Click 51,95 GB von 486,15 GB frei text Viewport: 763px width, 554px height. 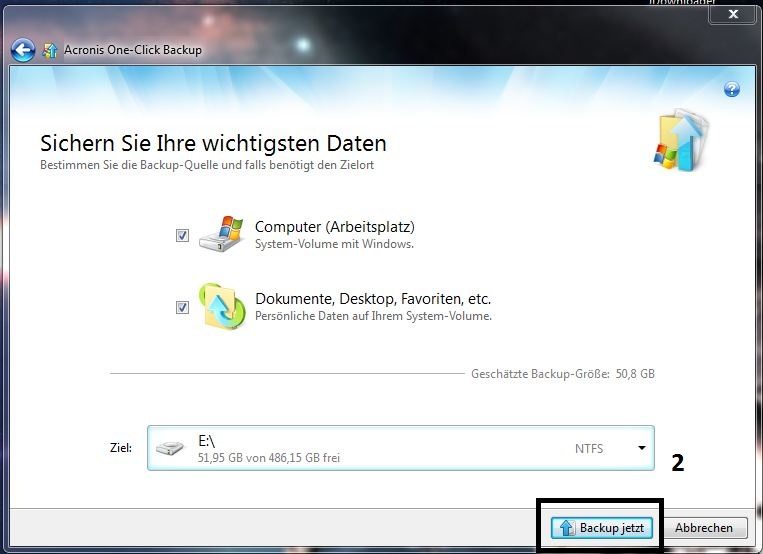[269, 458]
